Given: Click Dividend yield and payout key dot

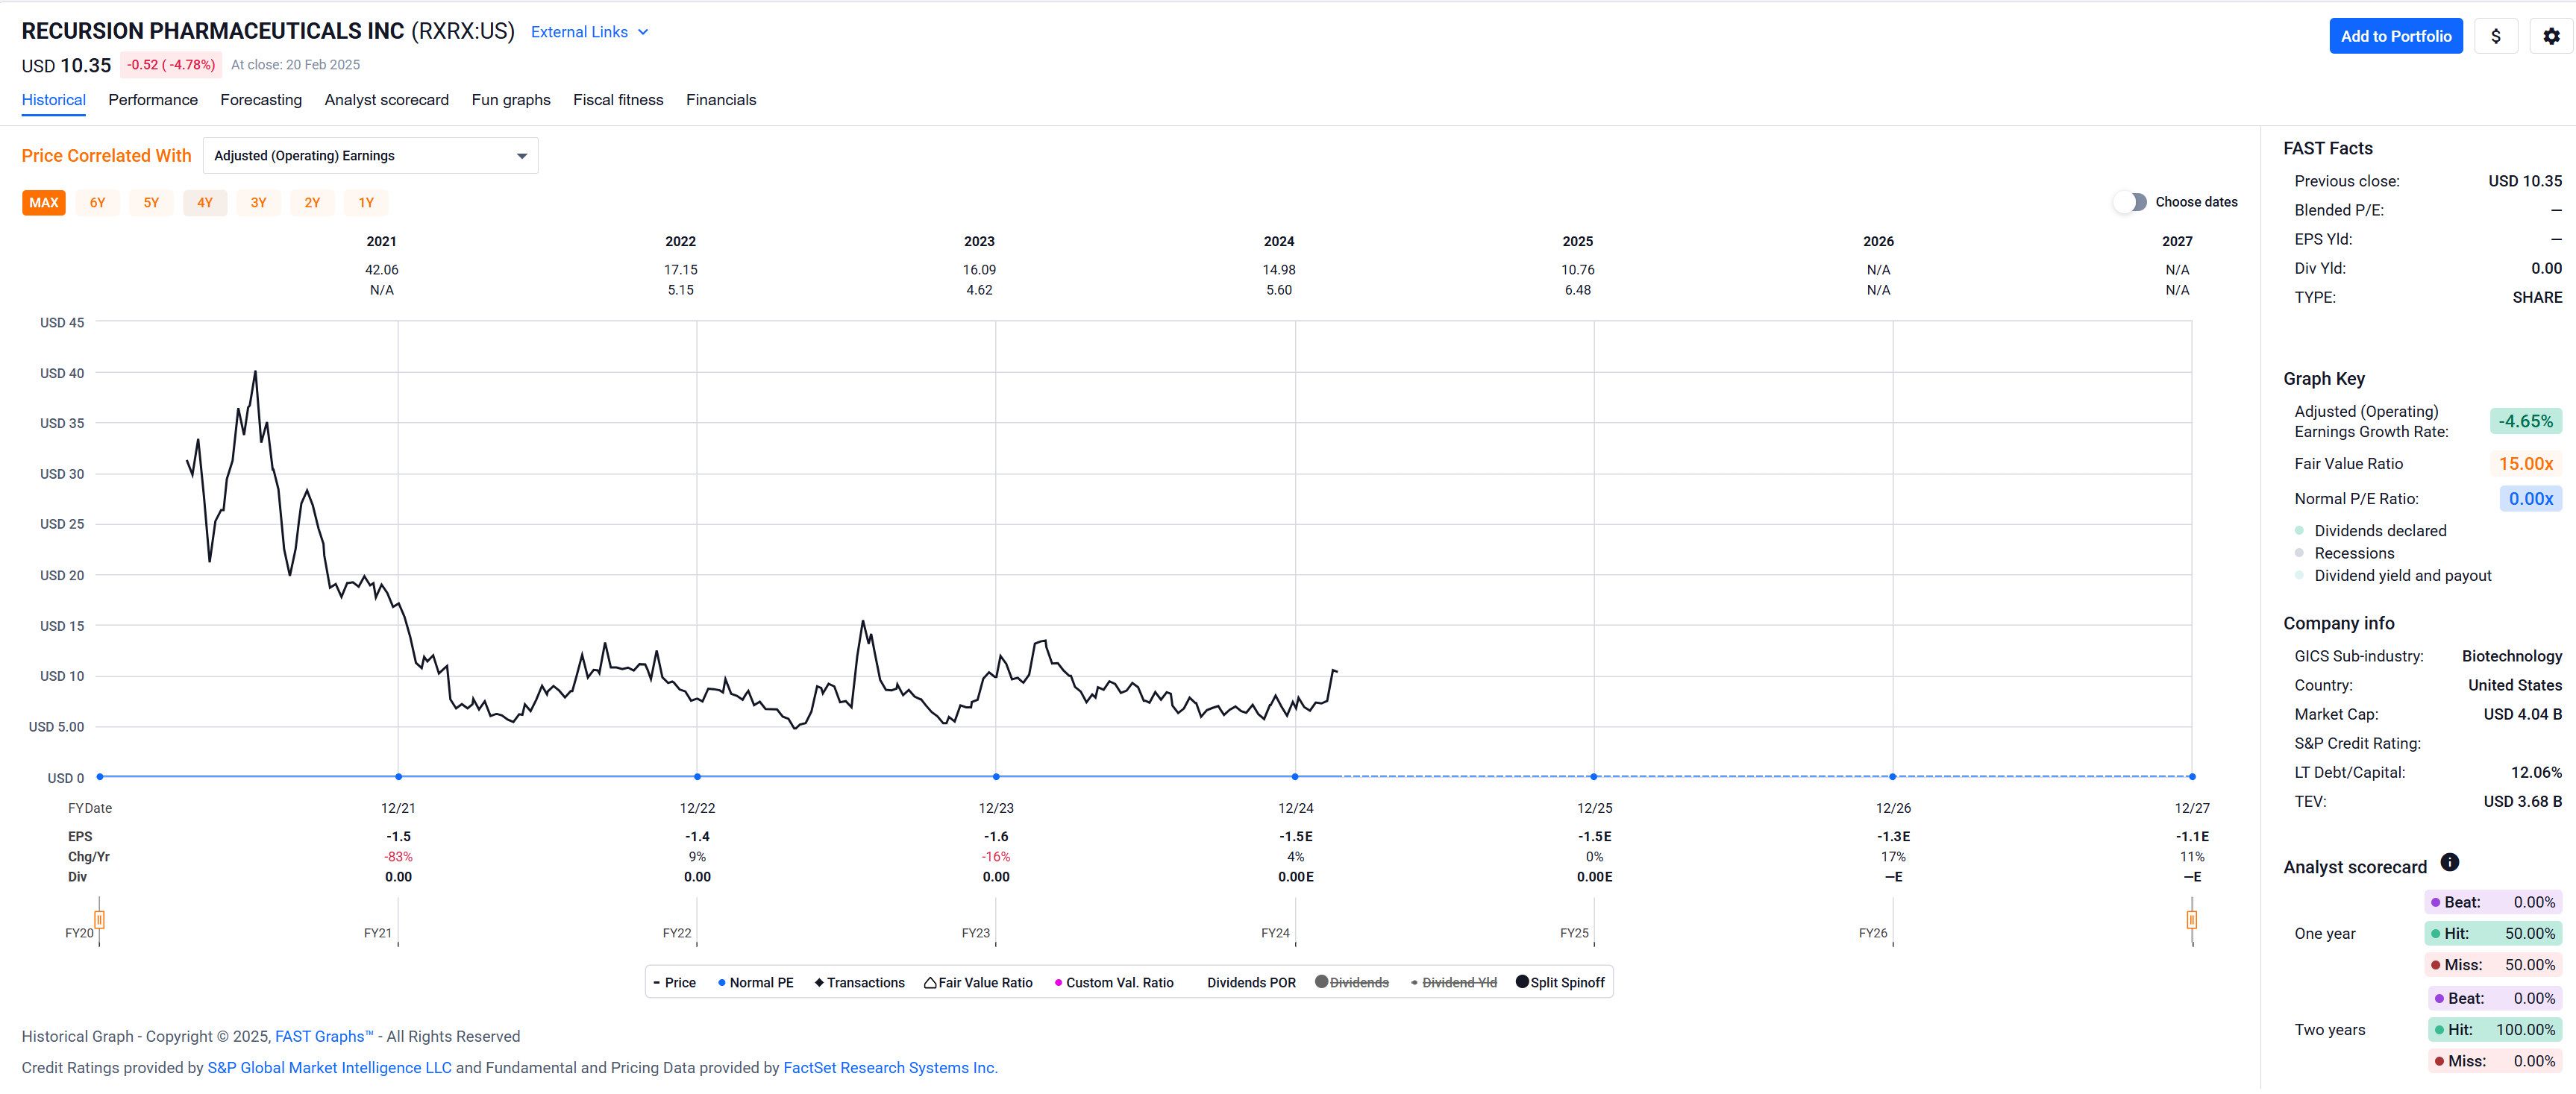Looking at the screenshot, I should [2299, 576].
